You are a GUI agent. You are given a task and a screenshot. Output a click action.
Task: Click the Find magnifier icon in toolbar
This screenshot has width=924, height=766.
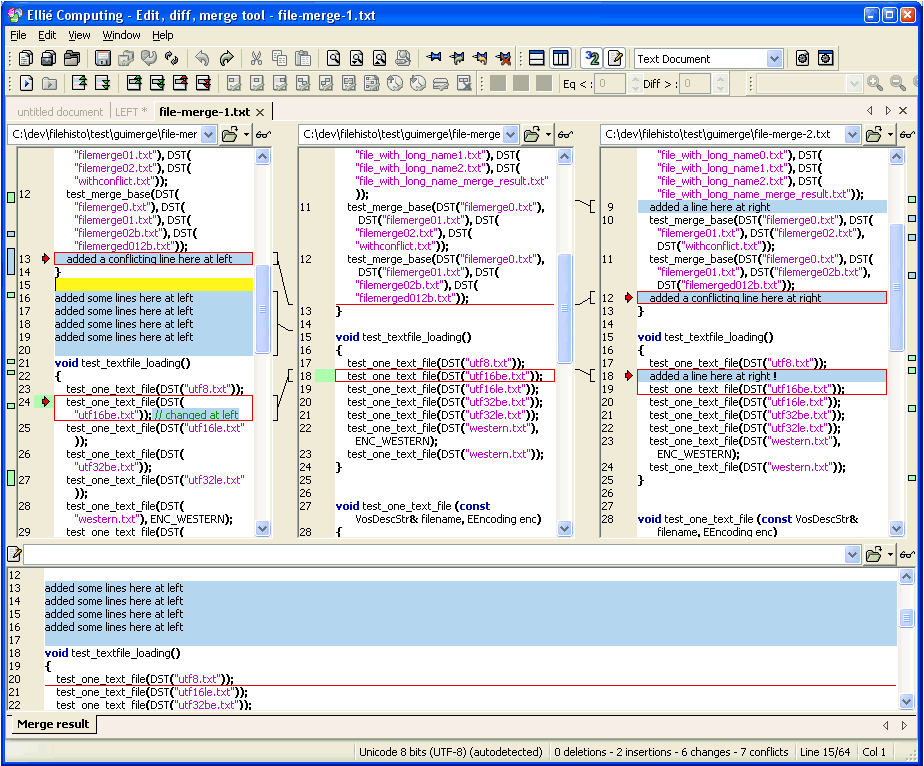pos(333,59)
